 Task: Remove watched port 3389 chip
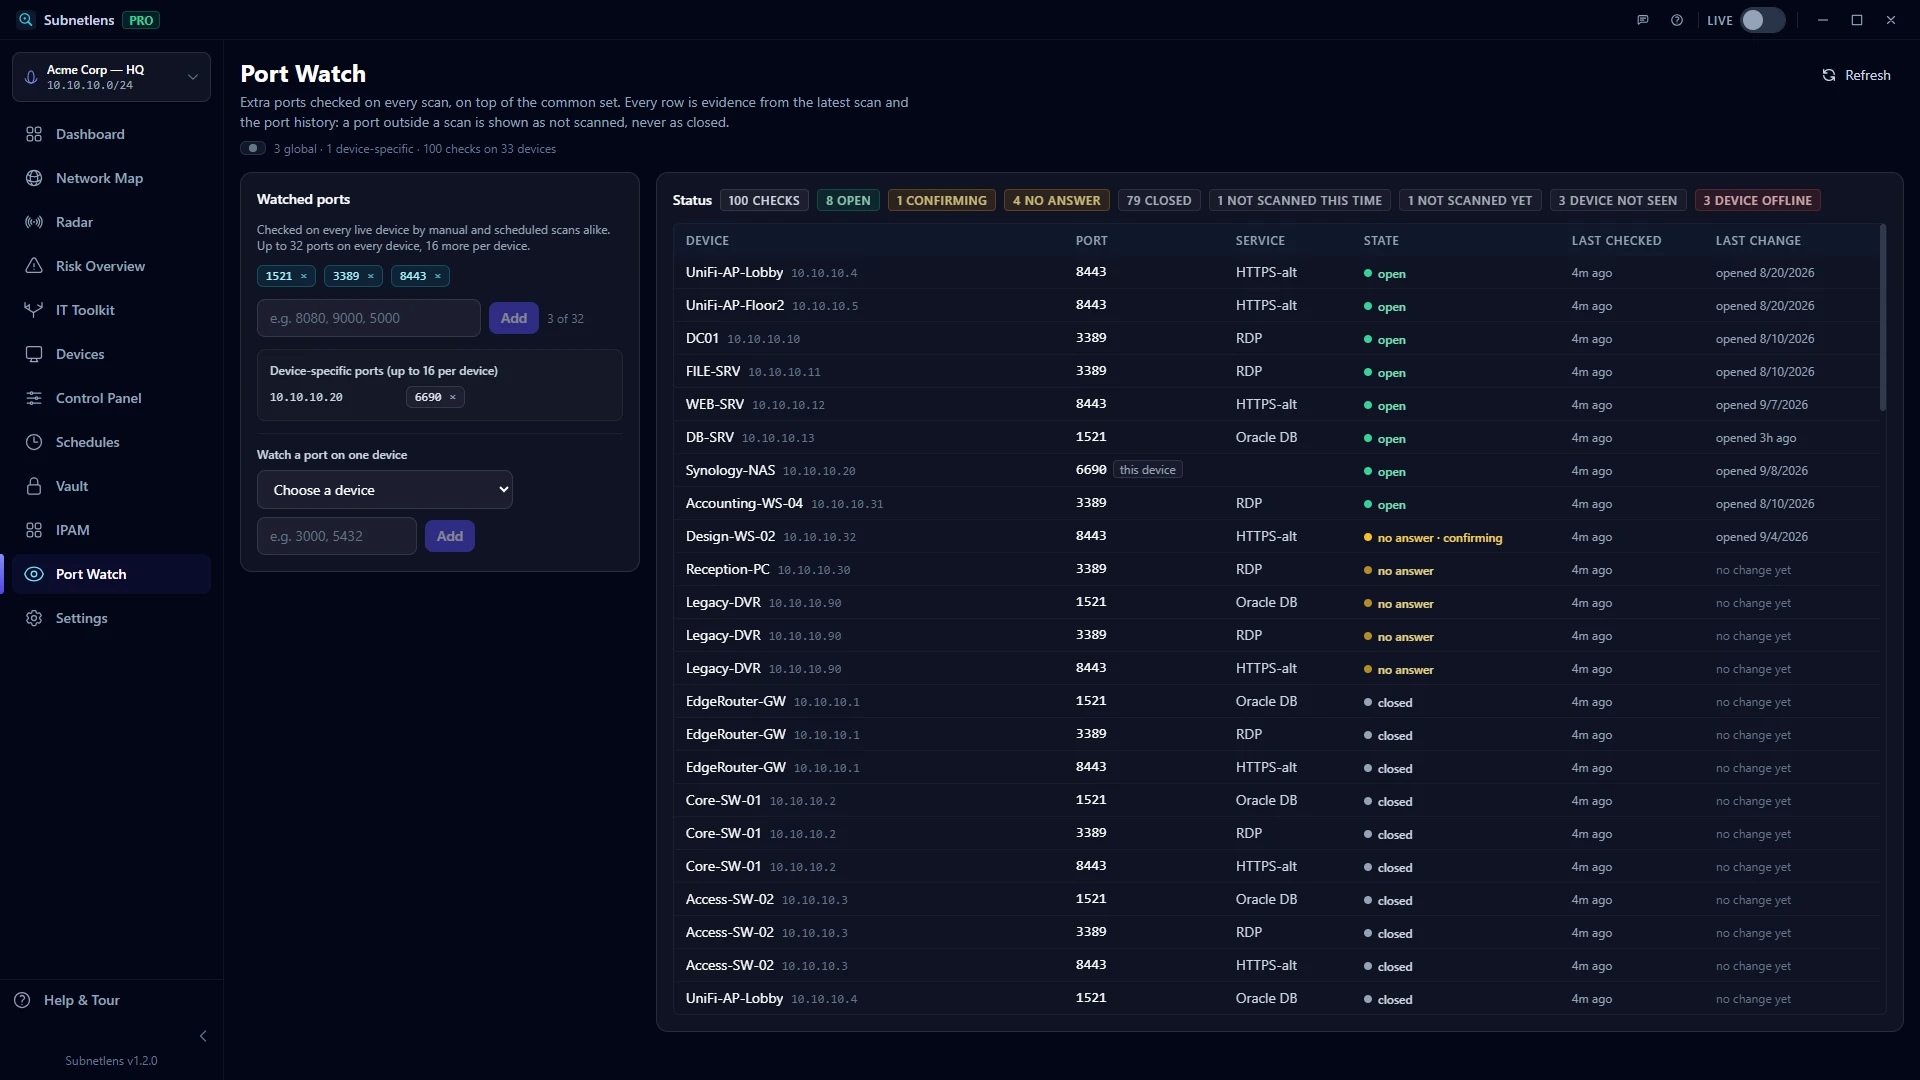coord(371,276)
